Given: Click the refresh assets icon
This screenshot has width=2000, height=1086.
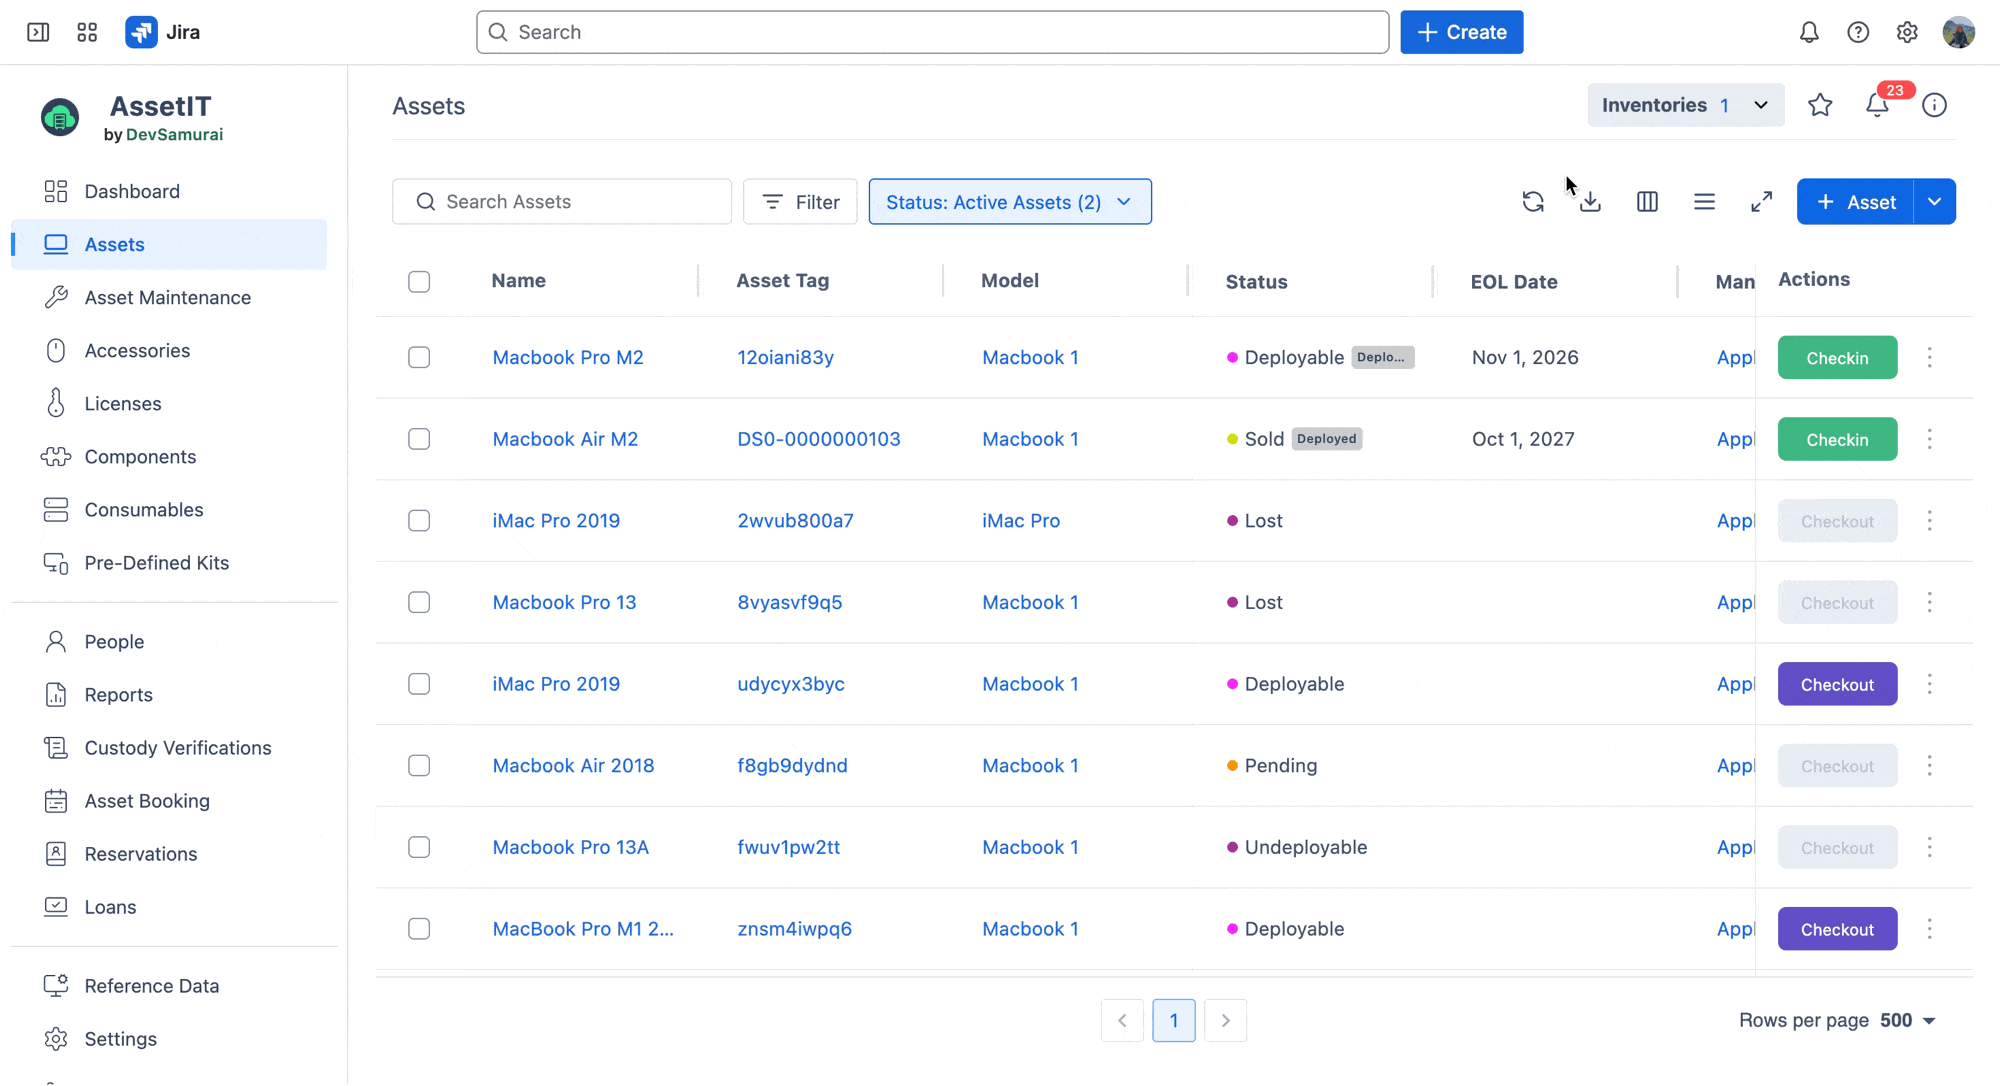Looking at the screenshot, I should point(1533,202).
